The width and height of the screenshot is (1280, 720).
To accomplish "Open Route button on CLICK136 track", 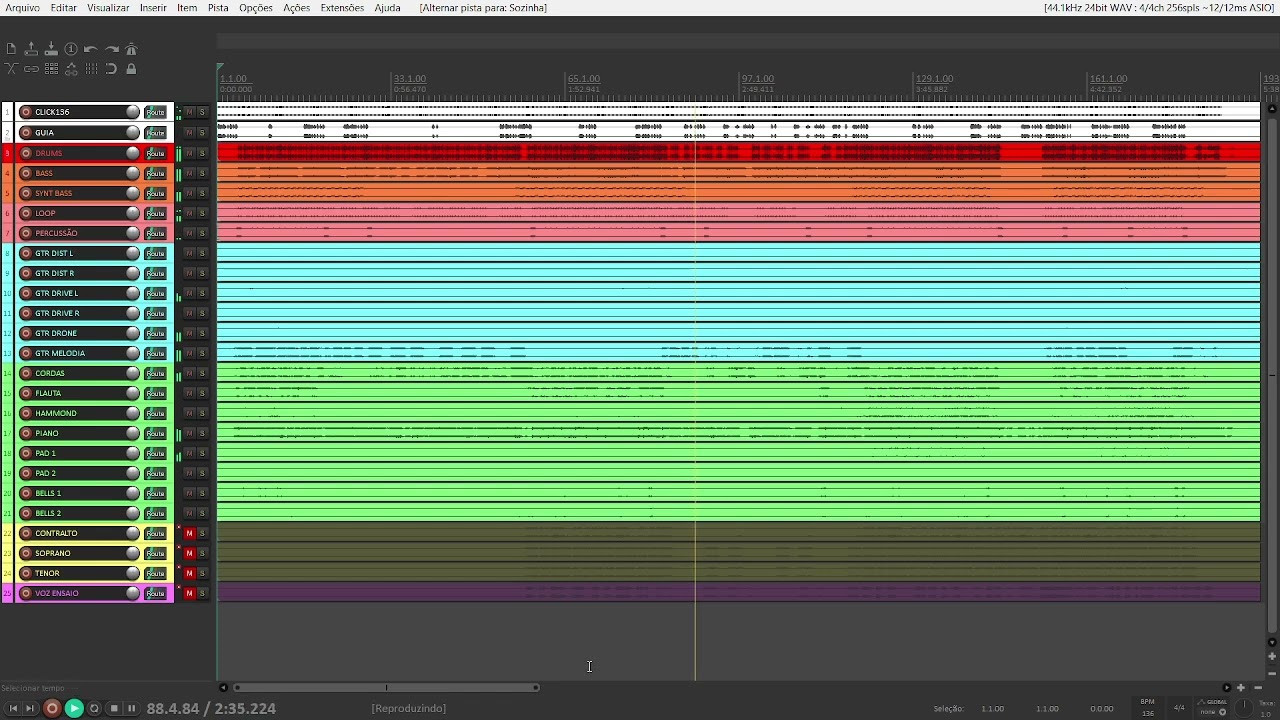I will [155, 112].
